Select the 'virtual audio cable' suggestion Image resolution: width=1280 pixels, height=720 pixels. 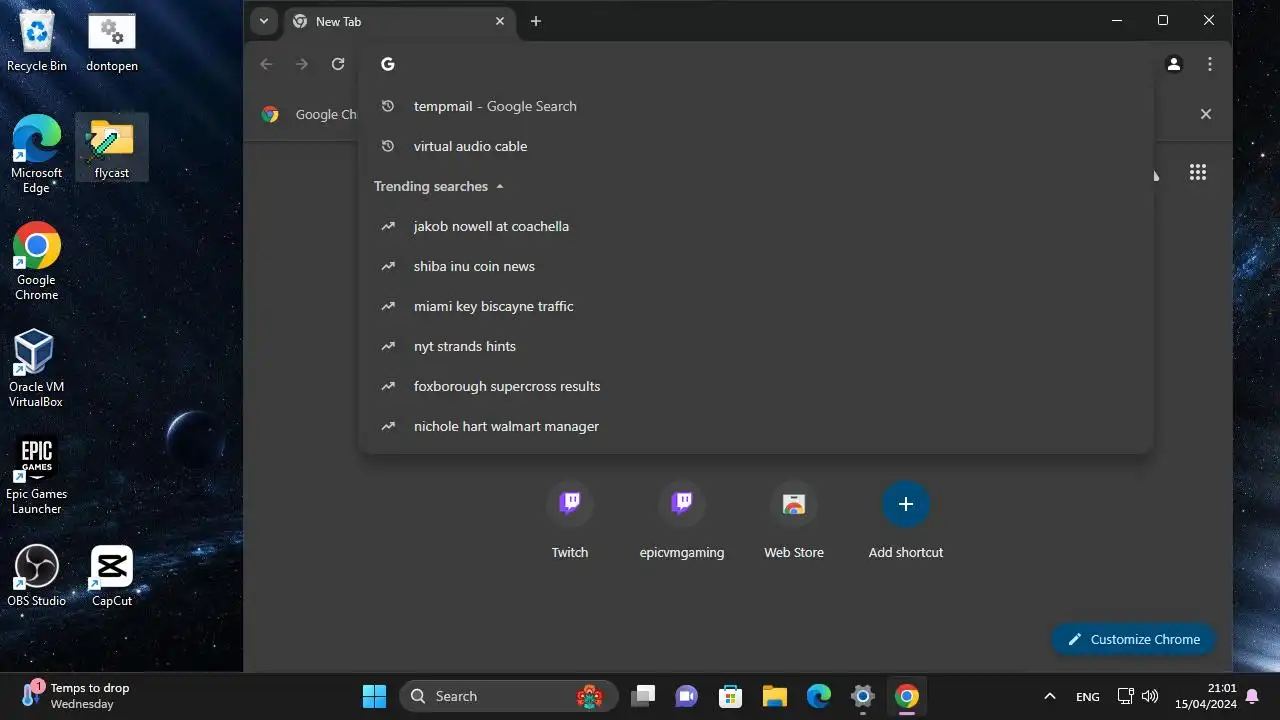point(756,146)
